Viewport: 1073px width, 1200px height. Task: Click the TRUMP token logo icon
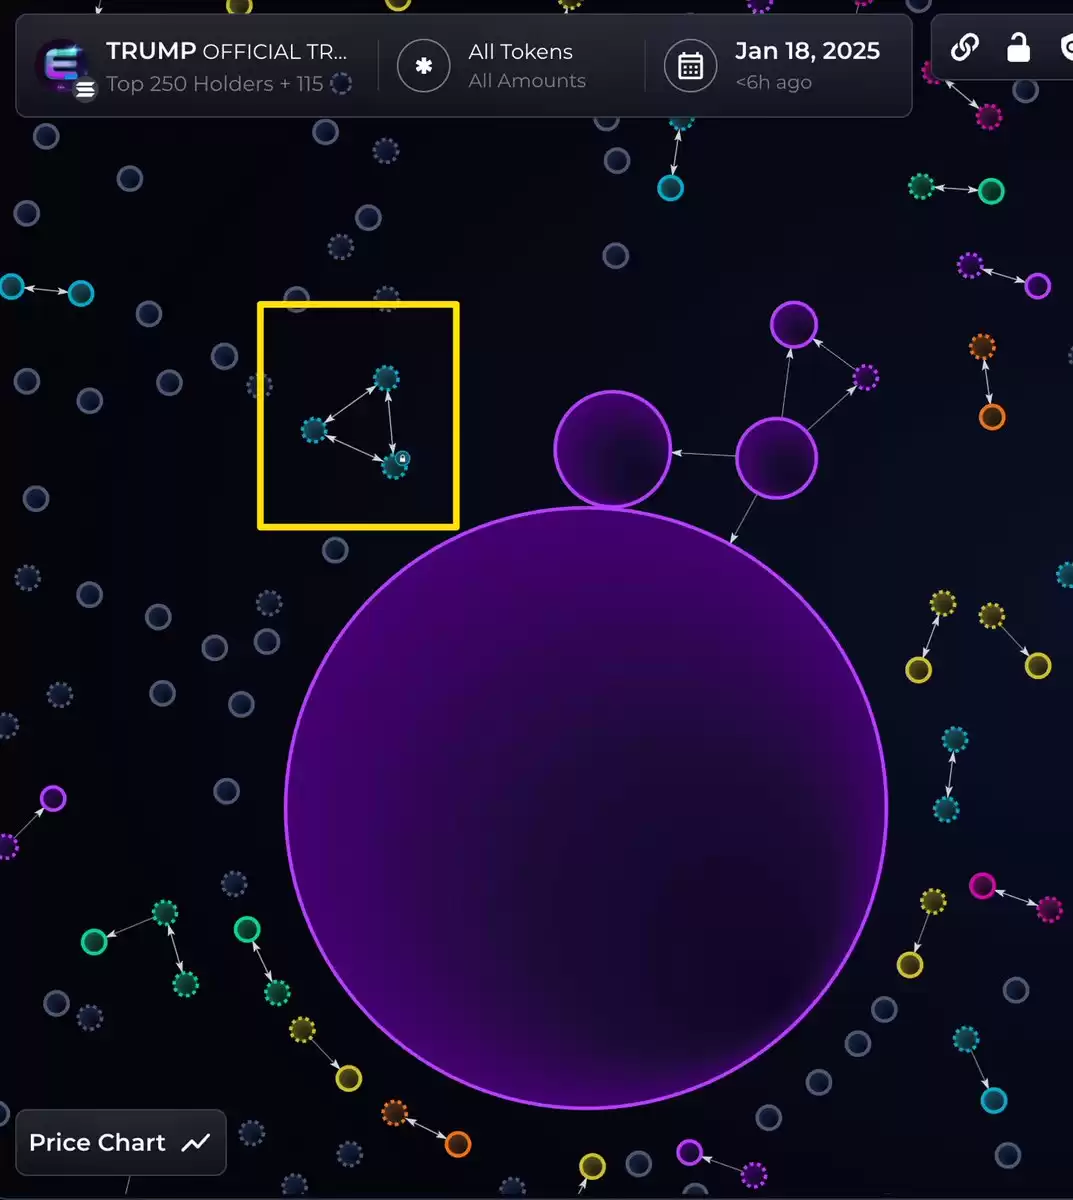click(62, 66)
